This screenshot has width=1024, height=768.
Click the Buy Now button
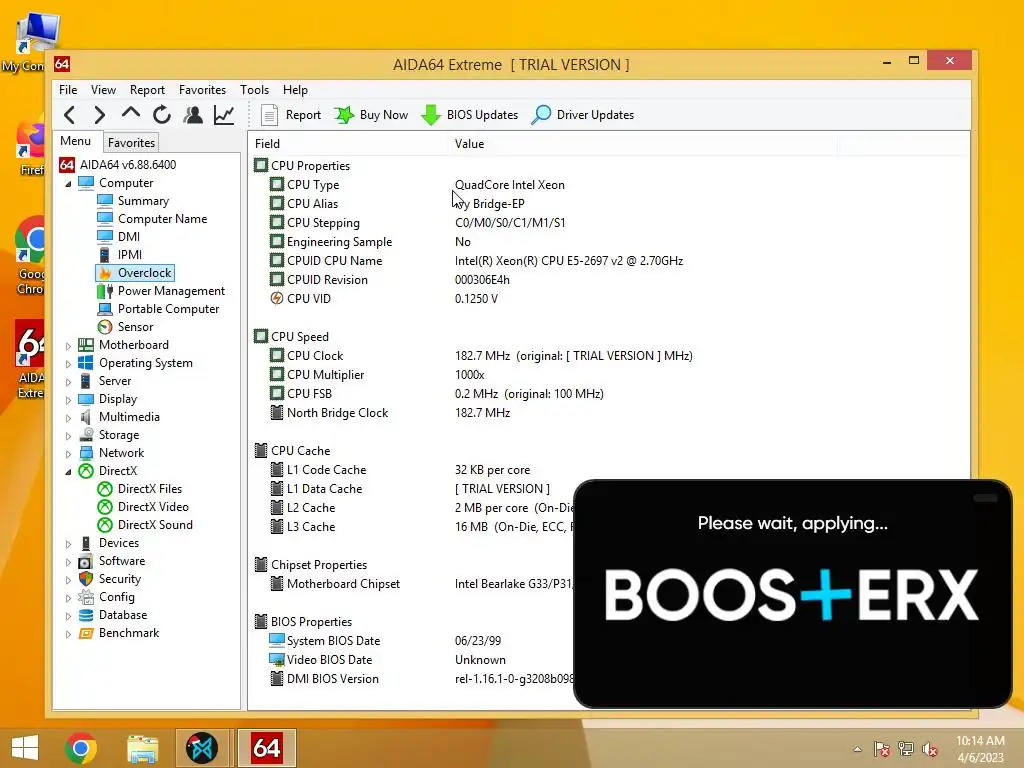tap(371, 115)
